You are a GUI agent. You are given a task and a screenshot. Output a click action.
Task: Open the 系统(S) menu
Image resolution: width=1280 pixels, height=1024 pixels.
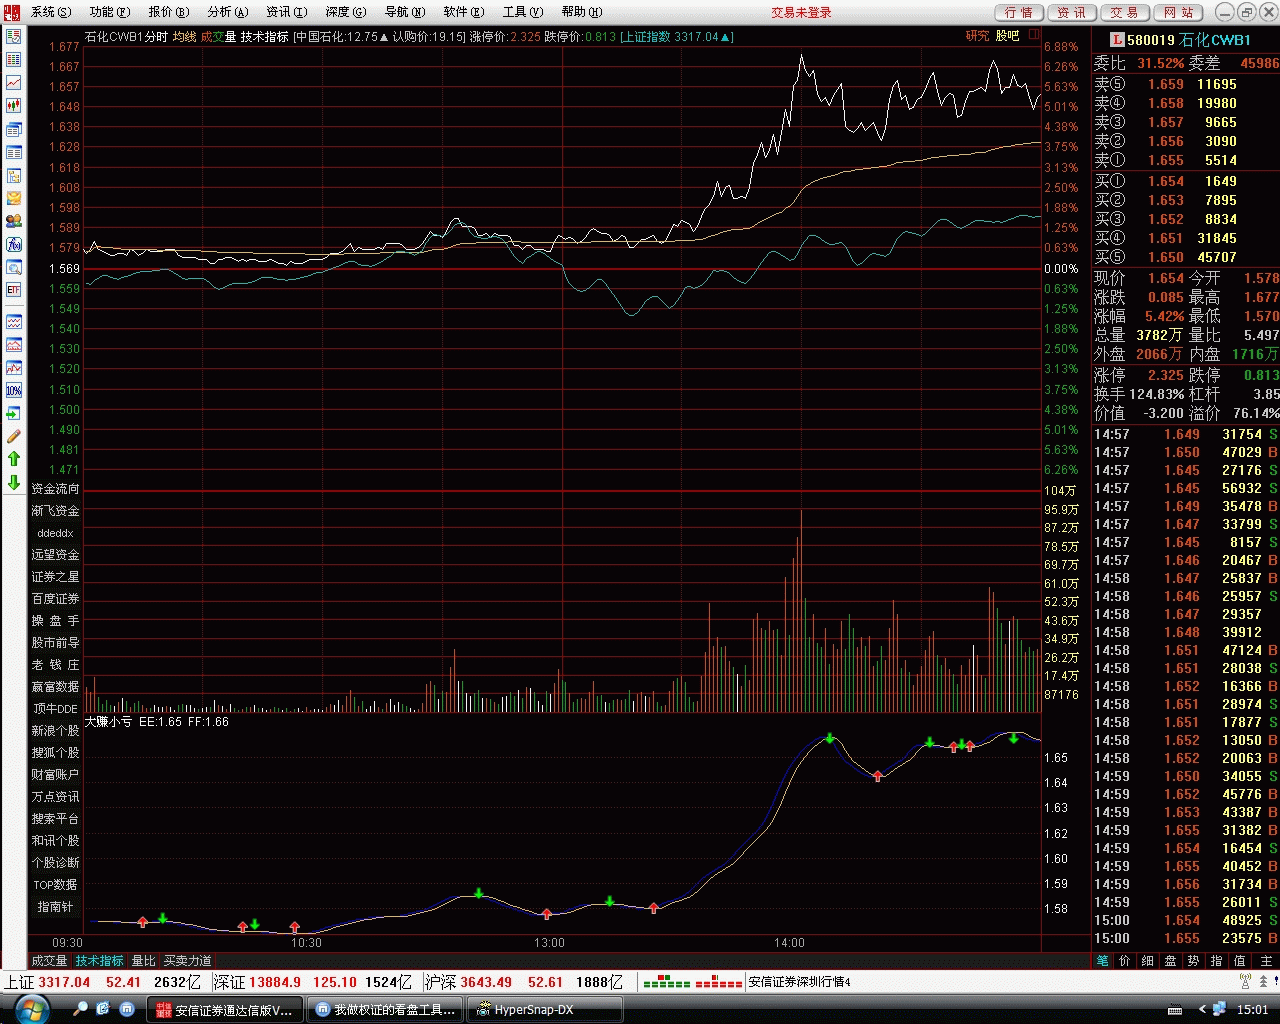51,12
